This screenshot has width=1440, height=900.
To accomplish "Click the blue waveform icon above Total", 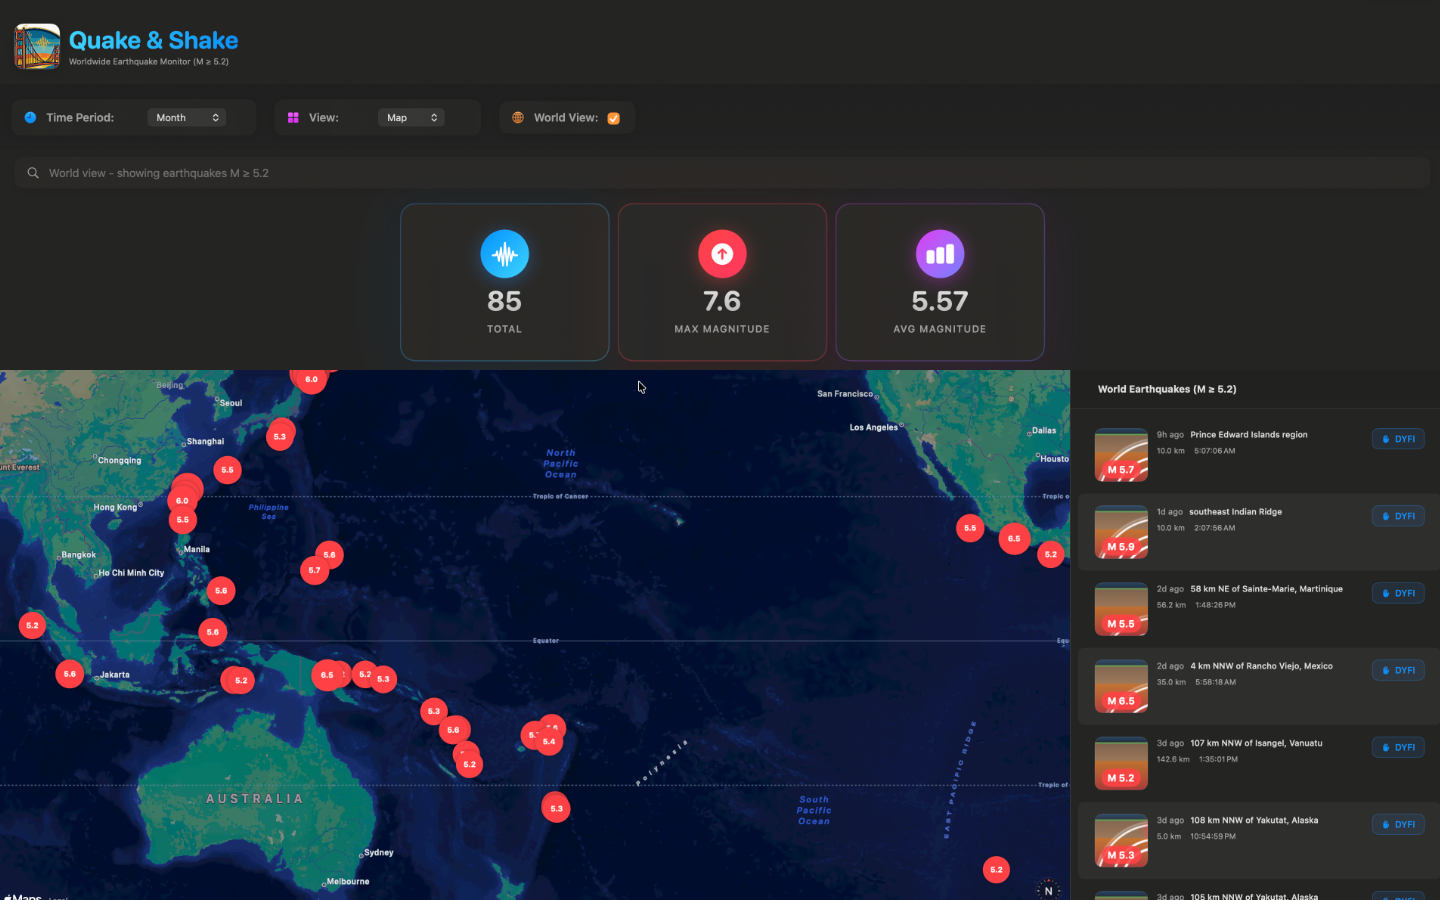I will 505,254.
